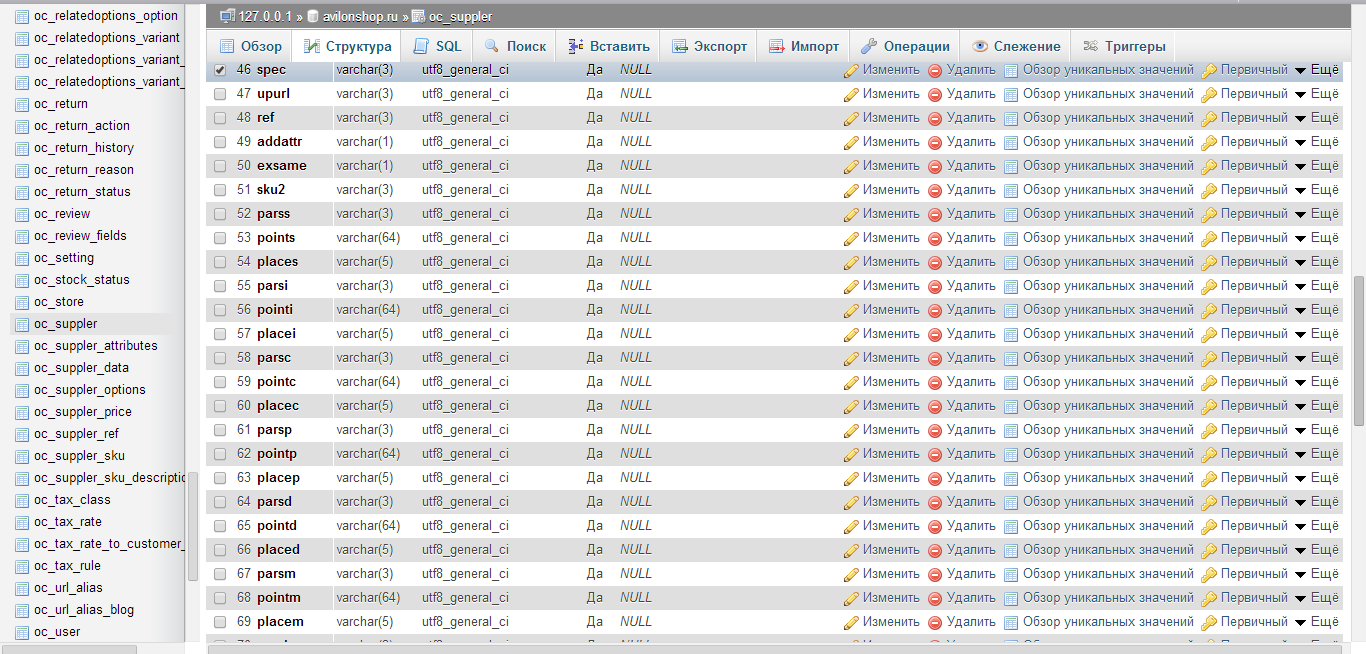The height and width of the screenshot is (654, 1366).
Task: Expand Ещё dropdown for row exsame
Action: [x=1316, y=166]
